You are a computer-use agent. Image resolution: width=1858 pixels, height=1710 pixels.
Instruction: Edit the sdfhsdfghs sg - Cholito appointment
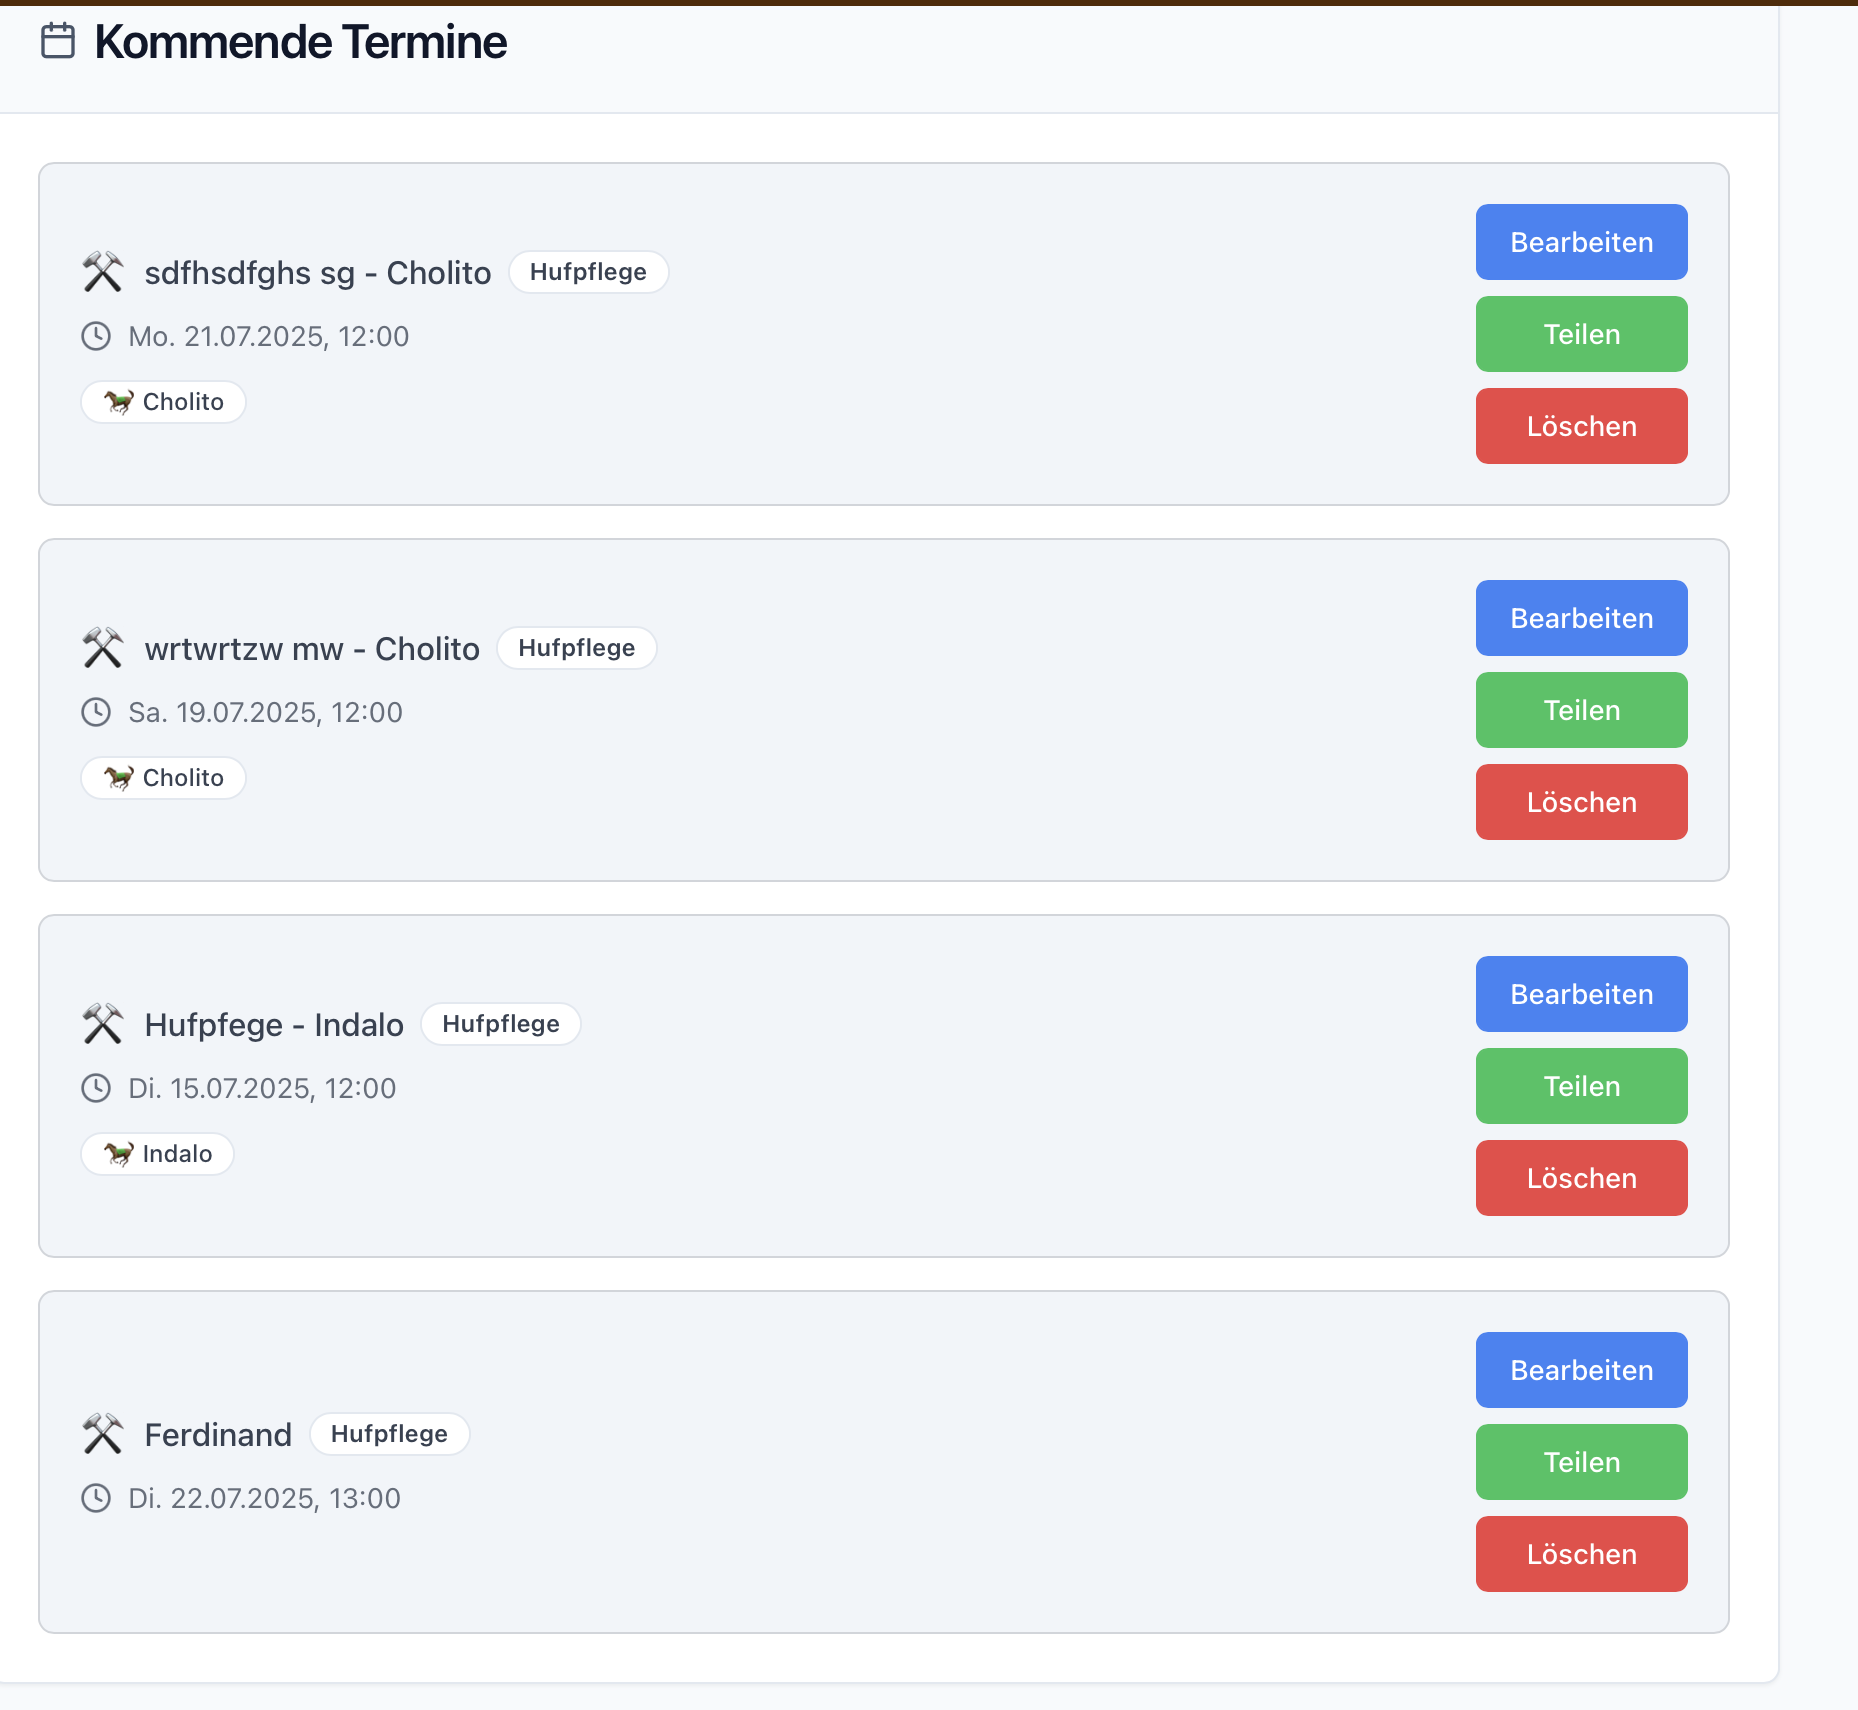coord(1581,242)
